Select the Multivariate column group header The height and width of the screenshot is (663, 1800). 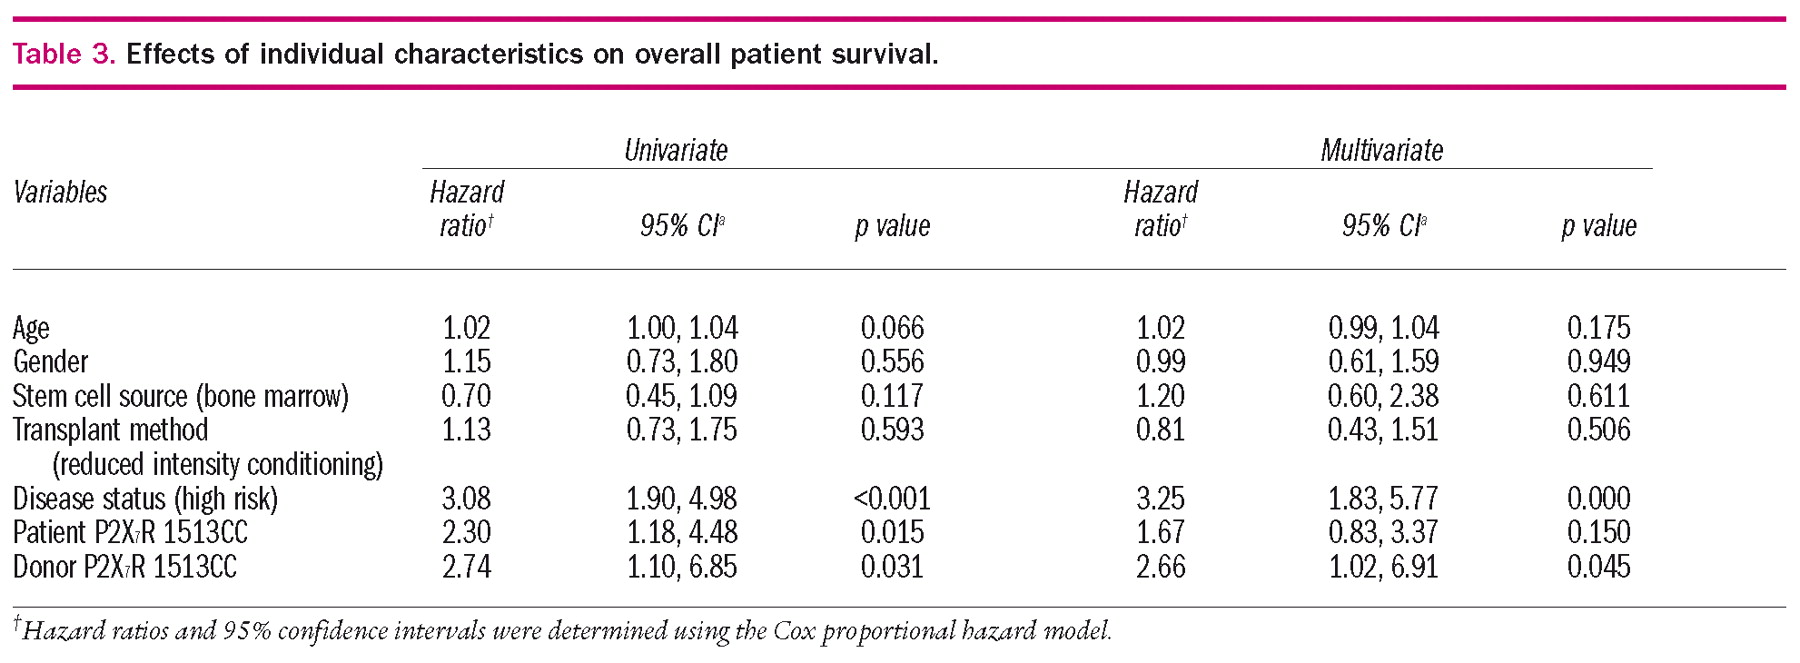(1381, 151)
